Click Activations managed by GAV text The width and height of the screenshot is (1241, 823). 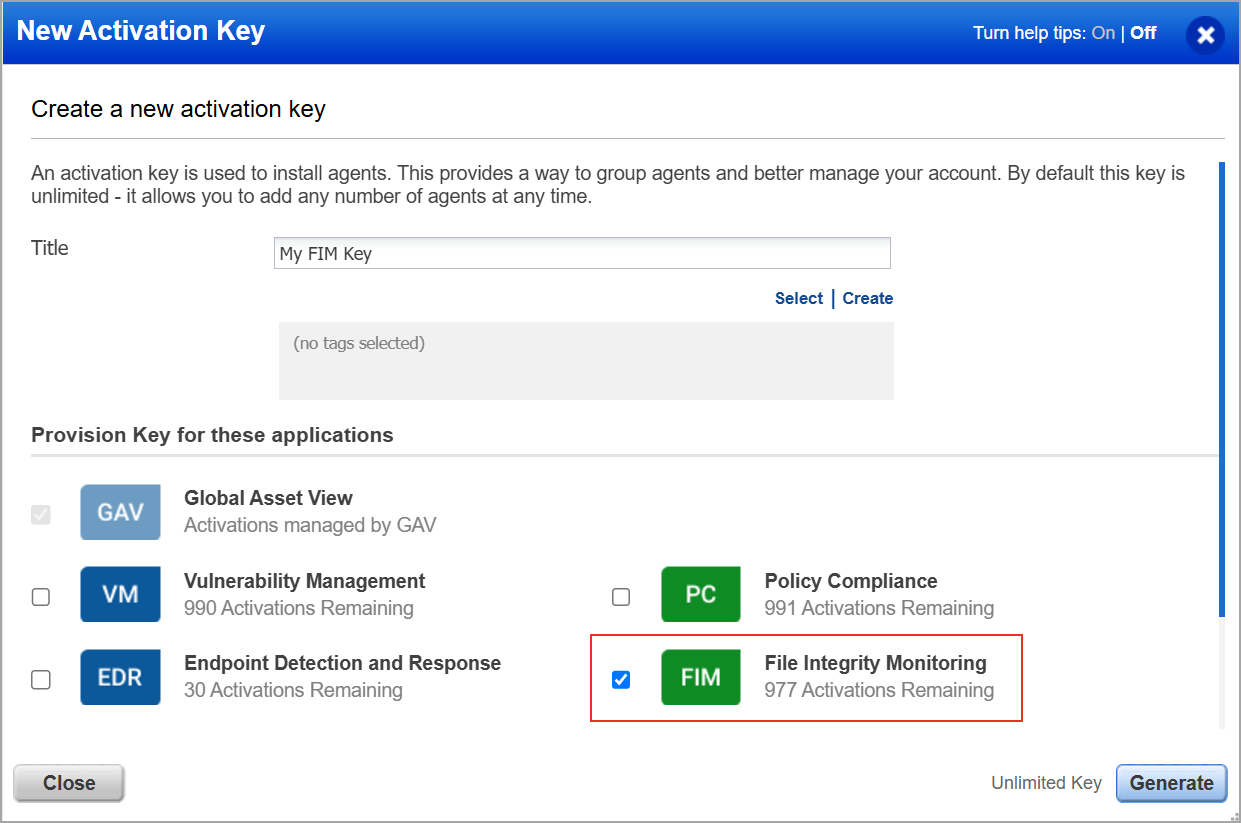click(310, 525)
